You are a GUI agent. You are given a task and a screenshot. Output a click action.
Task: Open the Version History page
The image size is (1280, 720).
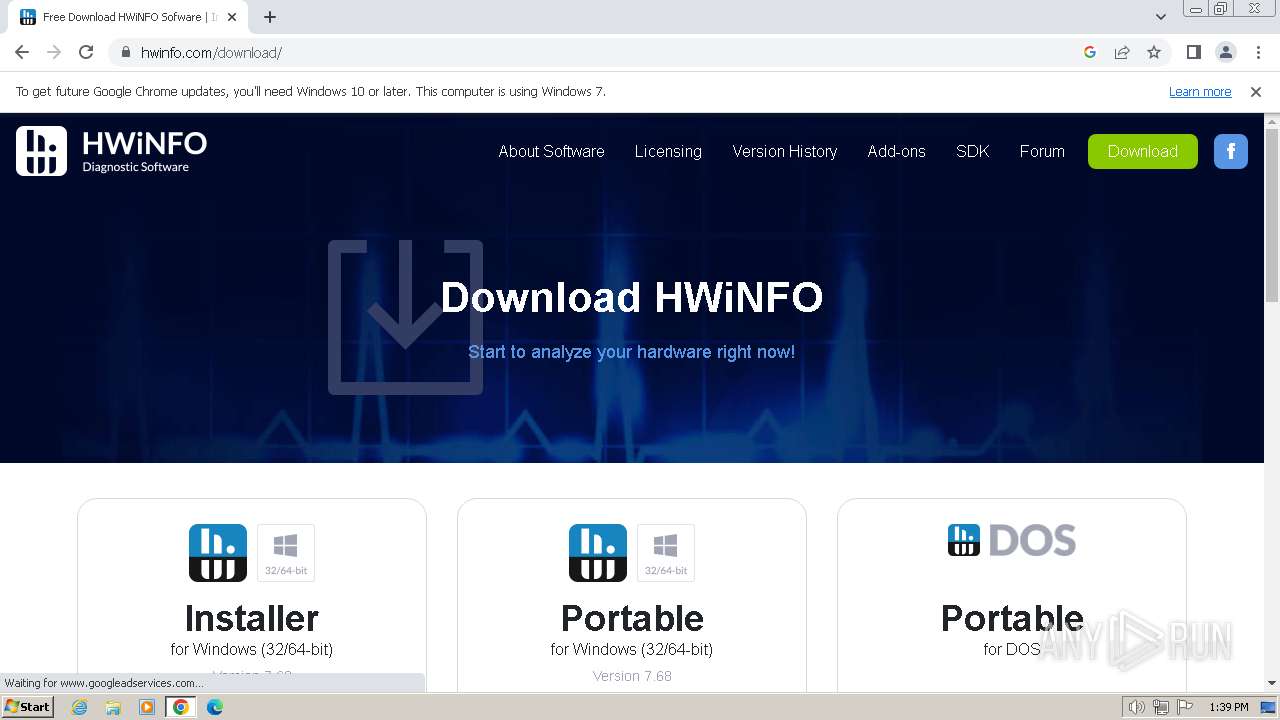click(x=785, y=151)
